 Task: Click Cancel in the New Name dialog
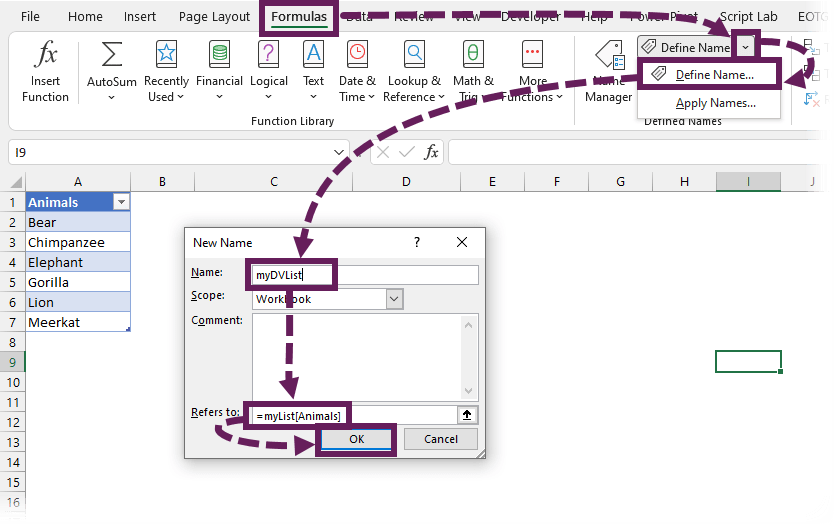click(x=440, y=439)
